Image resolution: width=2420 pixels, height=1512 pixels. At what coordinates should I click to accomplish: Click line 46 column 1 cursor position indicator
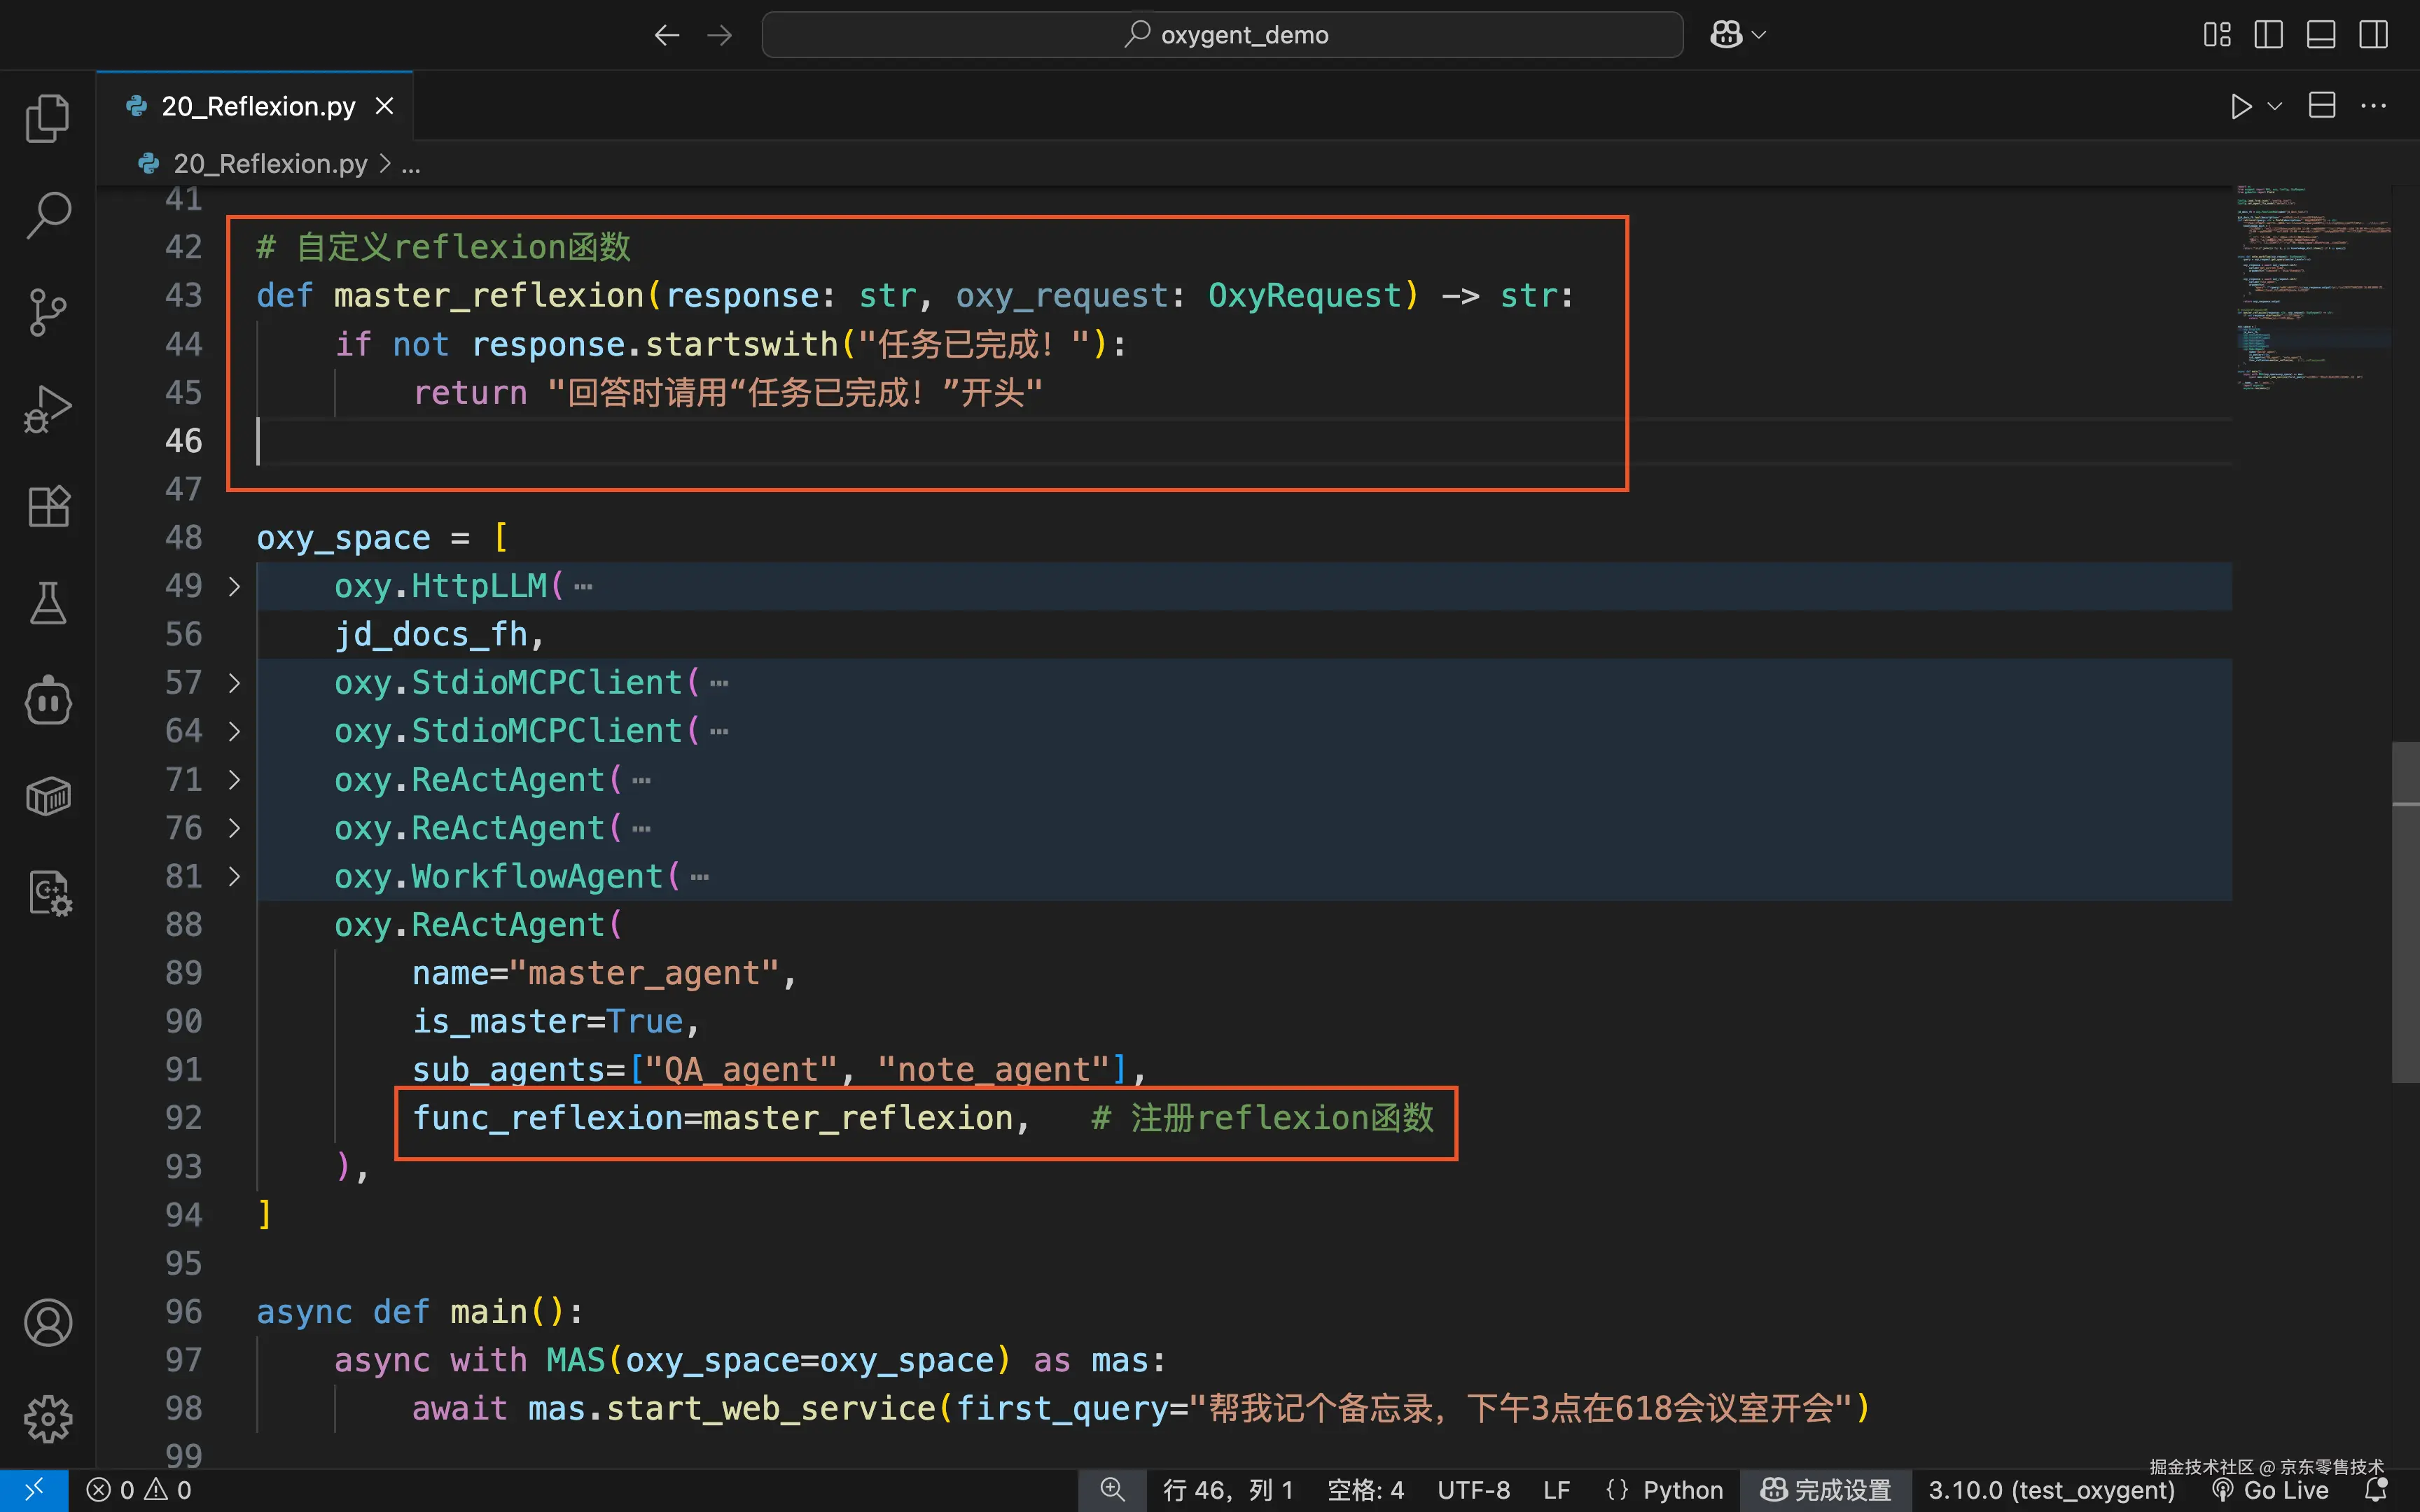[x=1228, y=1490]
